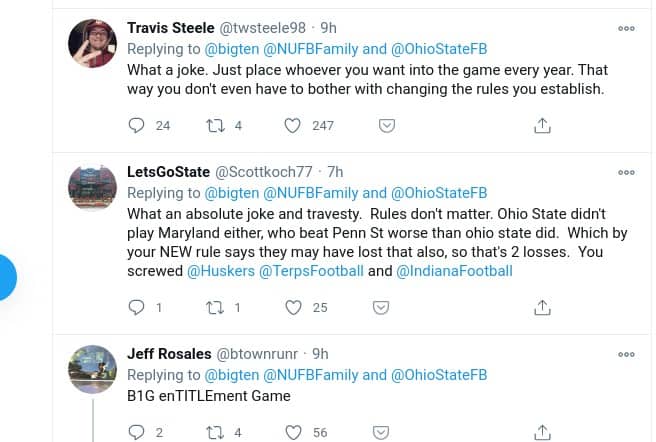Reply to Jeff Rosales's tweet

coord(138,432)
